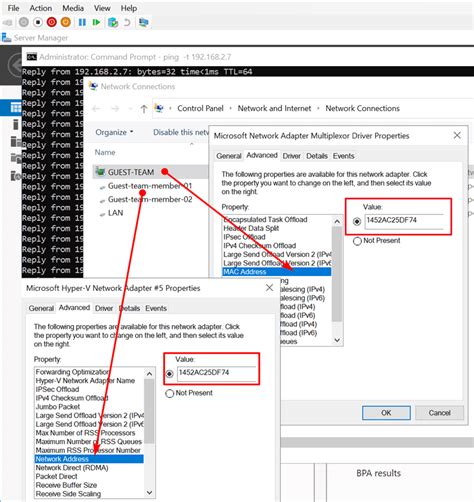Screen dimensions: 474x502
Task: Select Not Present radio in Hyper-V Adapter Properties
Action: click(x=170, y=393)
